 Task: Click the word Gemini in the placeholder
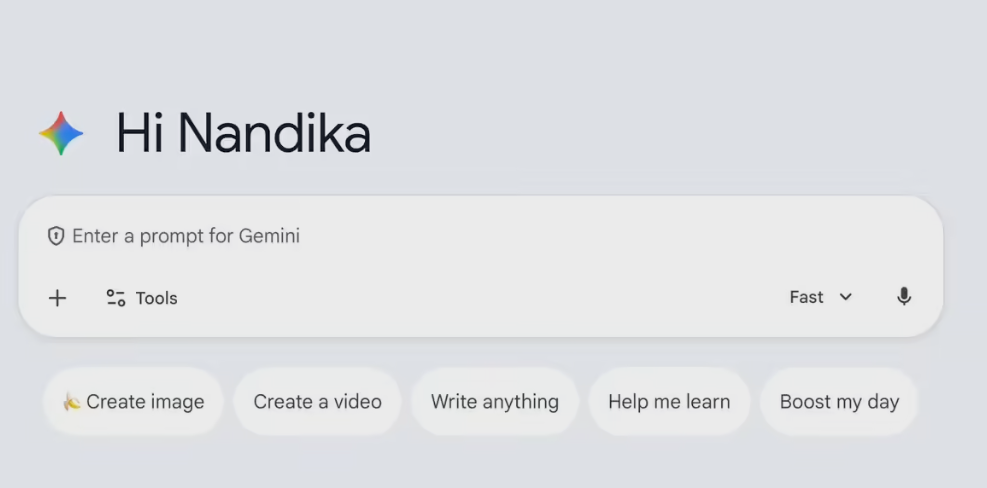click(269, 236)
